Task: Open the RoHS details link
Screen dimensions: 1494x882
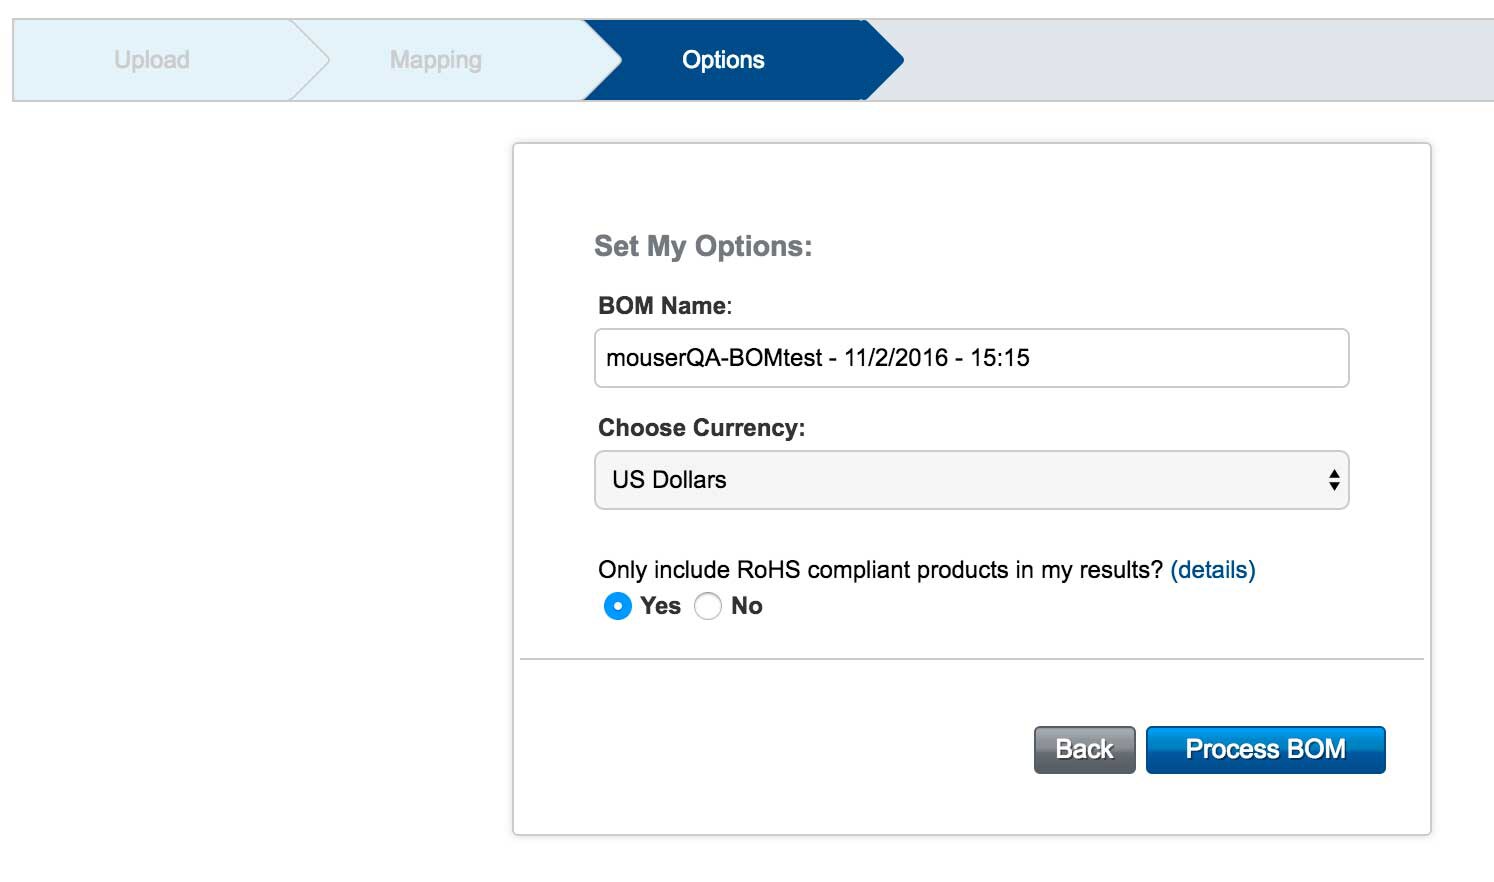Action: (1212, 570)
